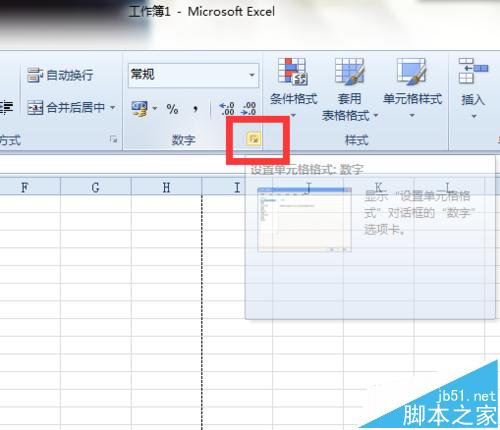This screenshot has height=430, width=500.
Task: Open the Number (数字) dialog launcher
Action: point(254,138)
